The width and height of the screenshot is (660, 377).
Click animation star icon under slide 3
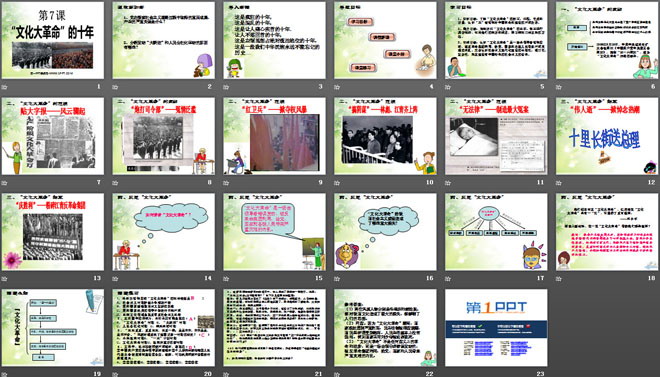[x=226, y=87]
